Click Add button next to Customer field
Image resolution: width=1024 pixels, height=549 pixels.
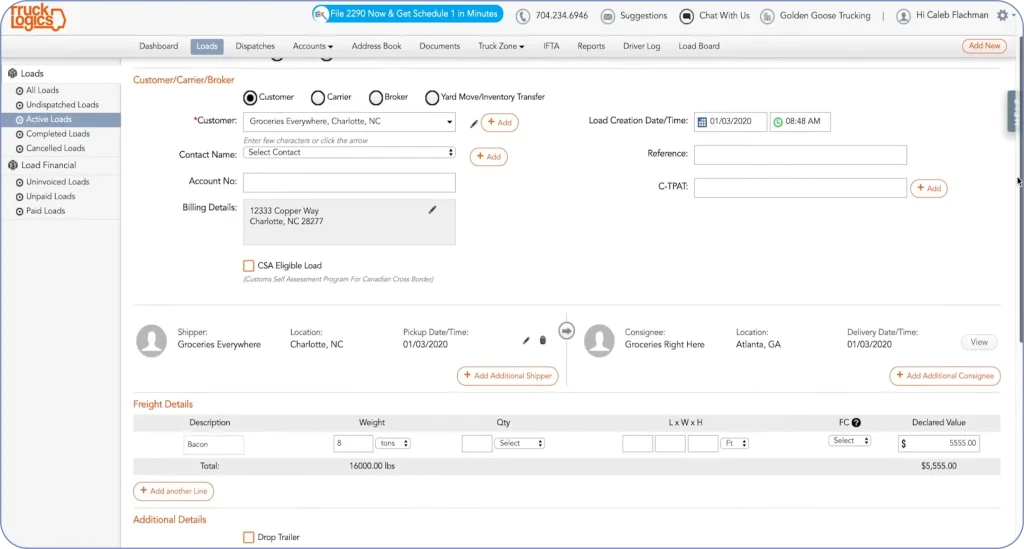[500, 123]
